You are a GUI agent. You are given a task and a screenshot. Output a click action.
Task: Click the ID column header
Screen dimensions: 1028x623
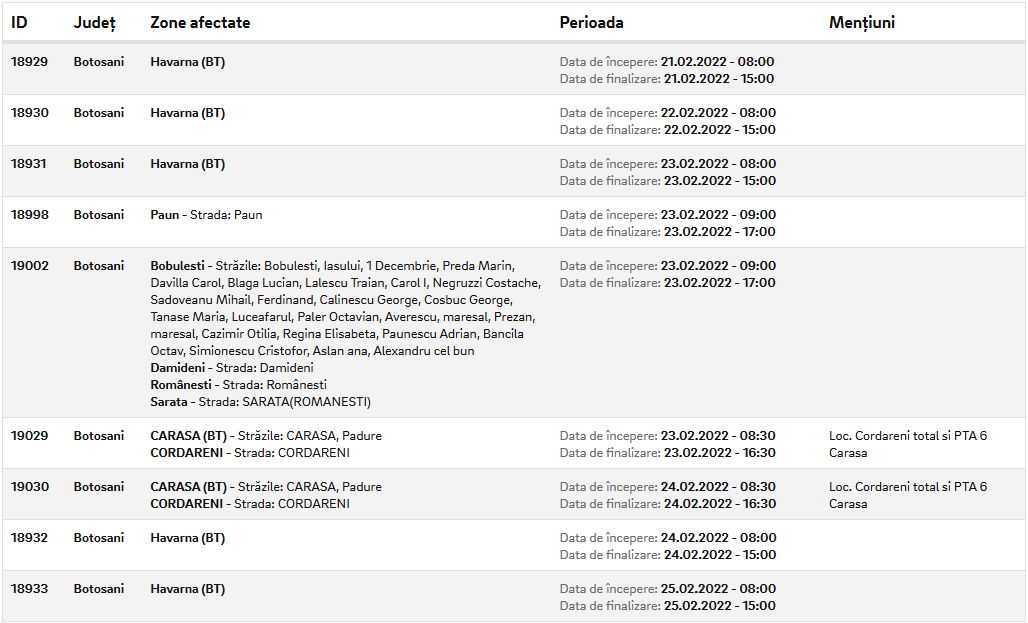pos(19,22)
